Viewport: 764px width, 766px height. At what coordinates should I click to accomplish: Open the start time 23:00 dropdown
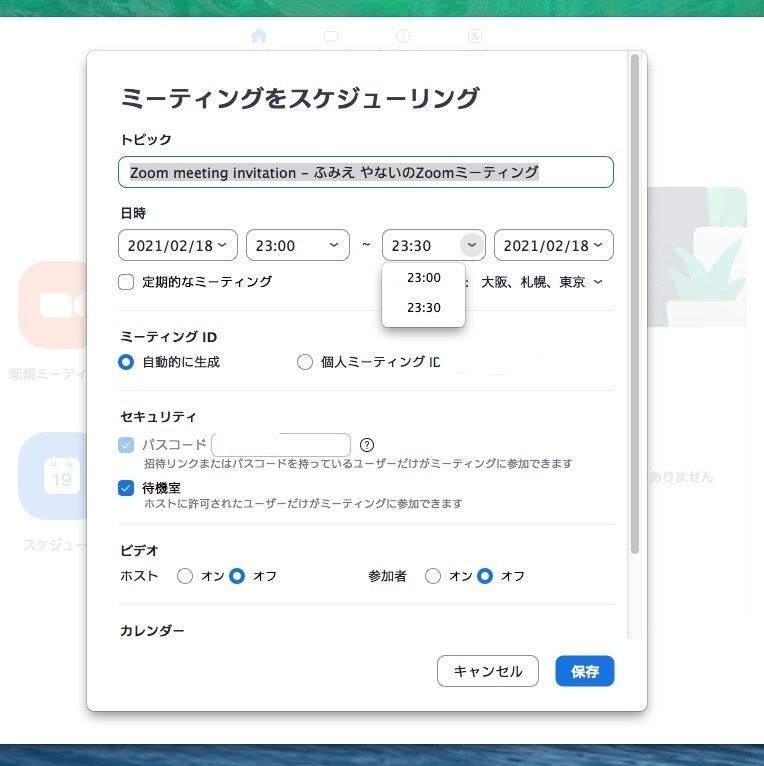[298, 245]
